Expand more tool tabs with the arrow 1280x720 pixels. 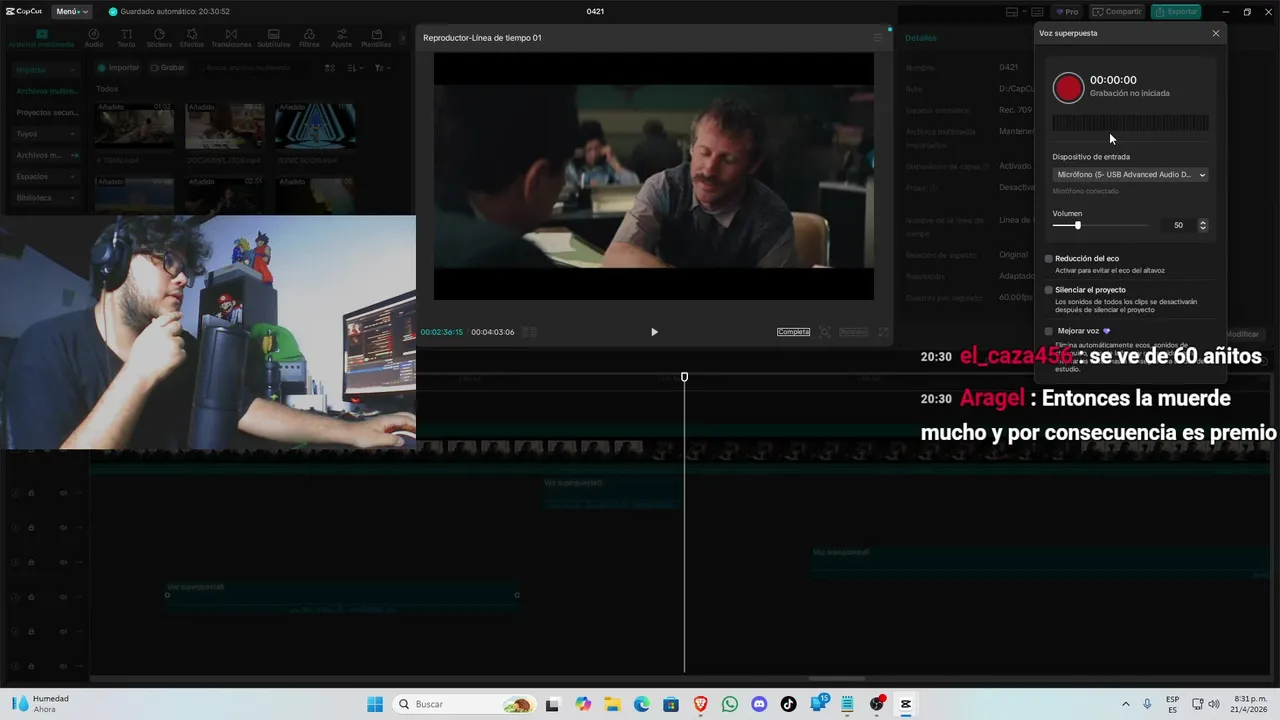tap(403, 38)
